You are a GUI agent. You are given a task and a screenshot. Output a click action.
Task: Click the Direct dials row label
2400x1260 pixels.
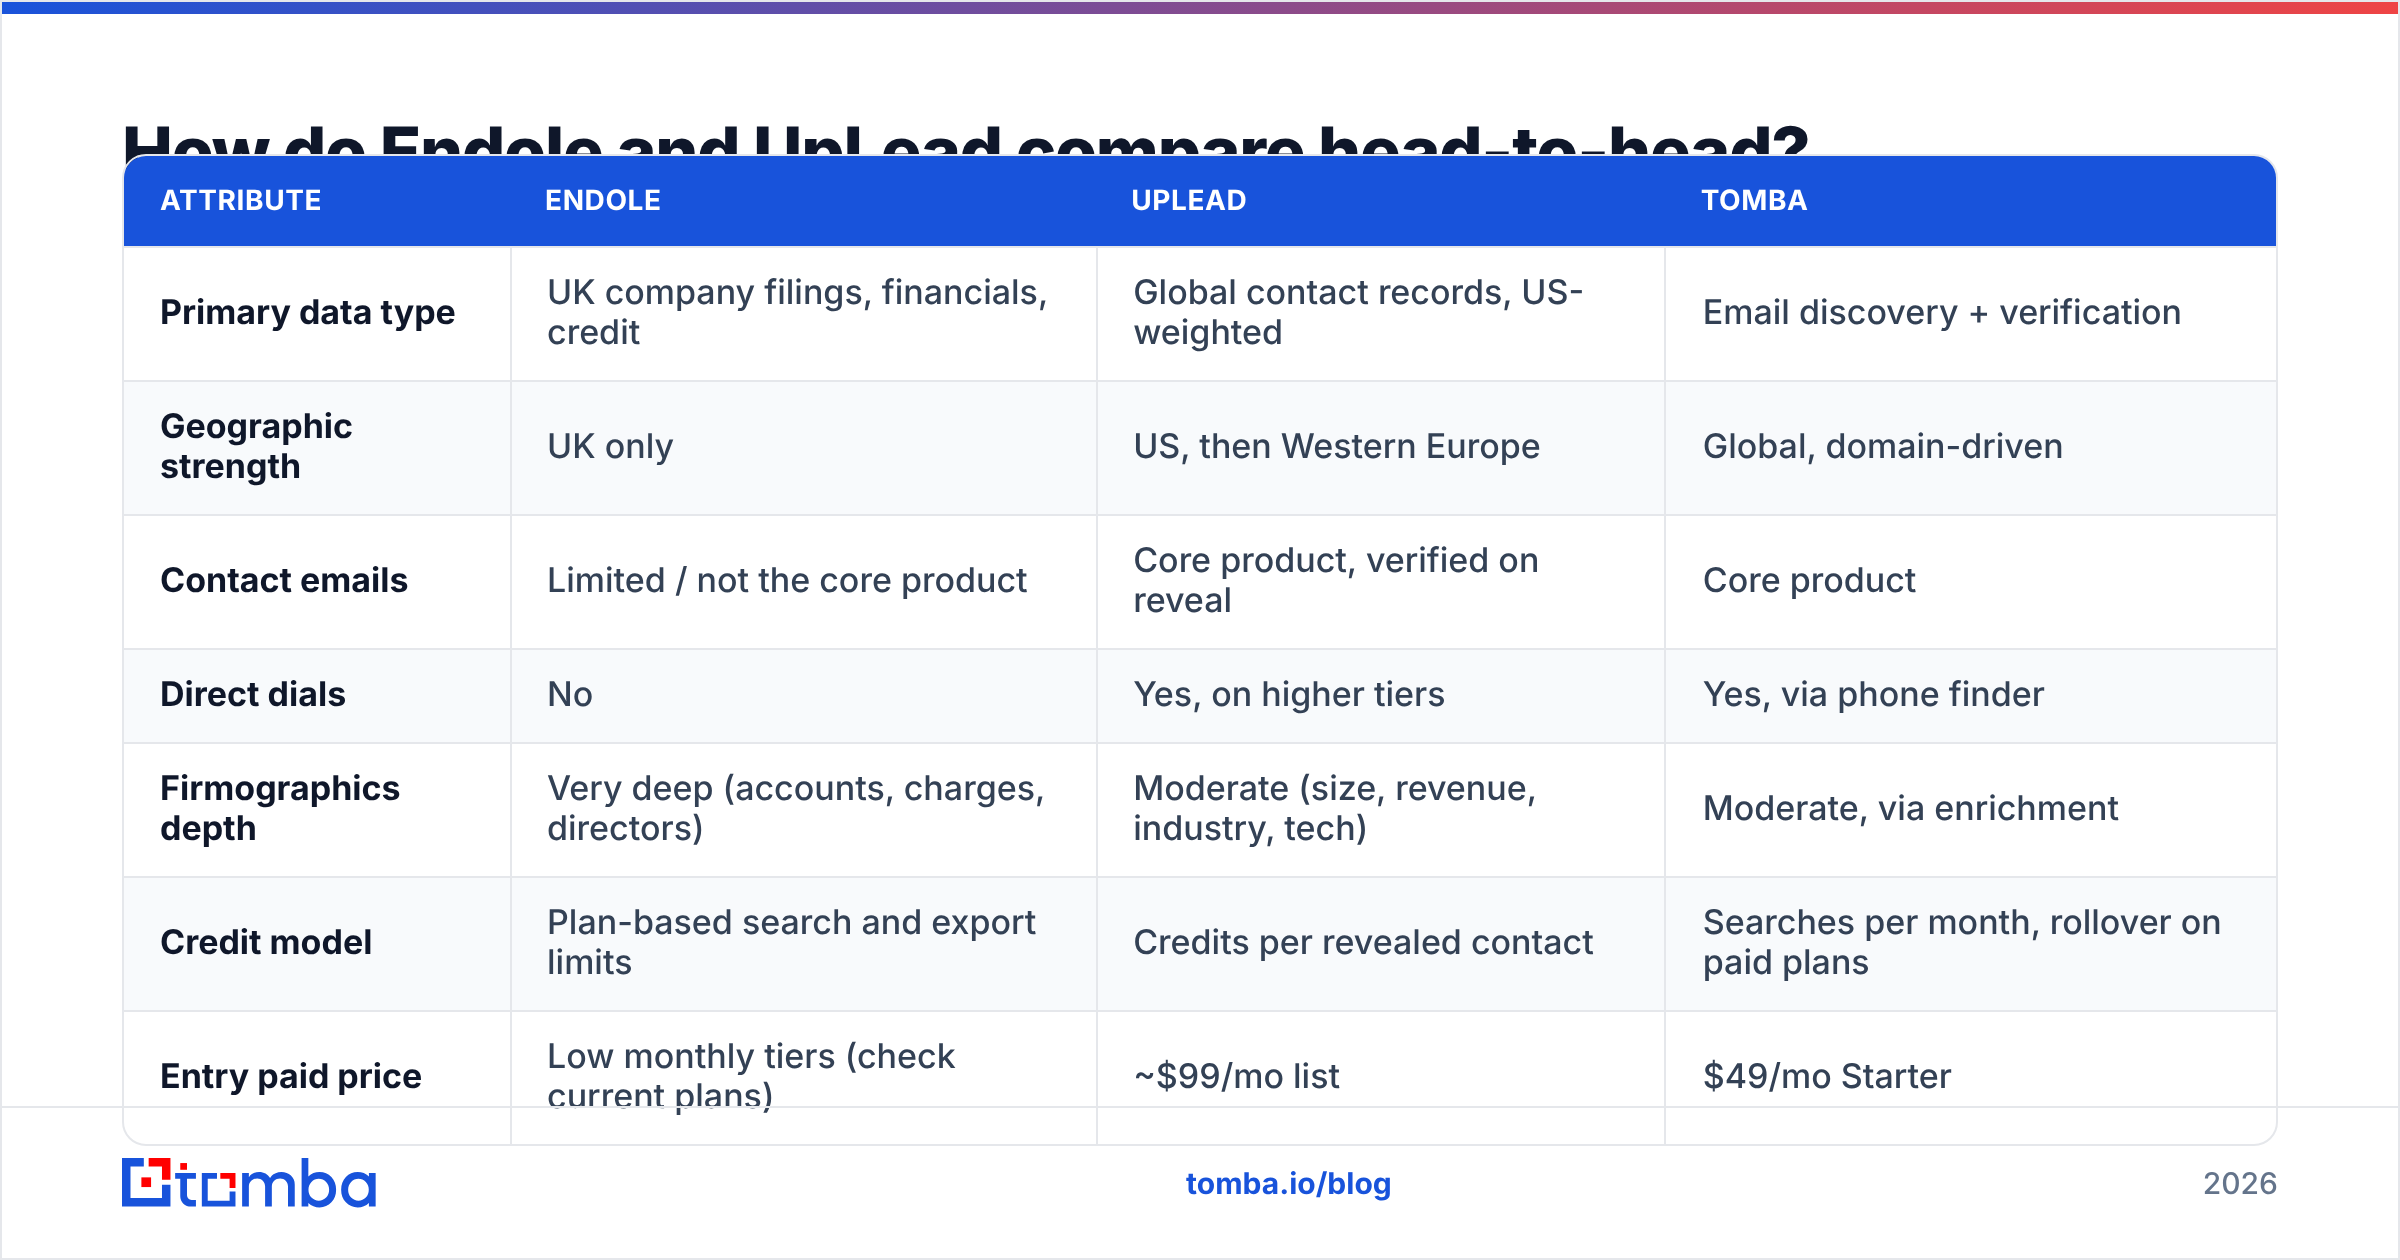click(x=253, y=694)
